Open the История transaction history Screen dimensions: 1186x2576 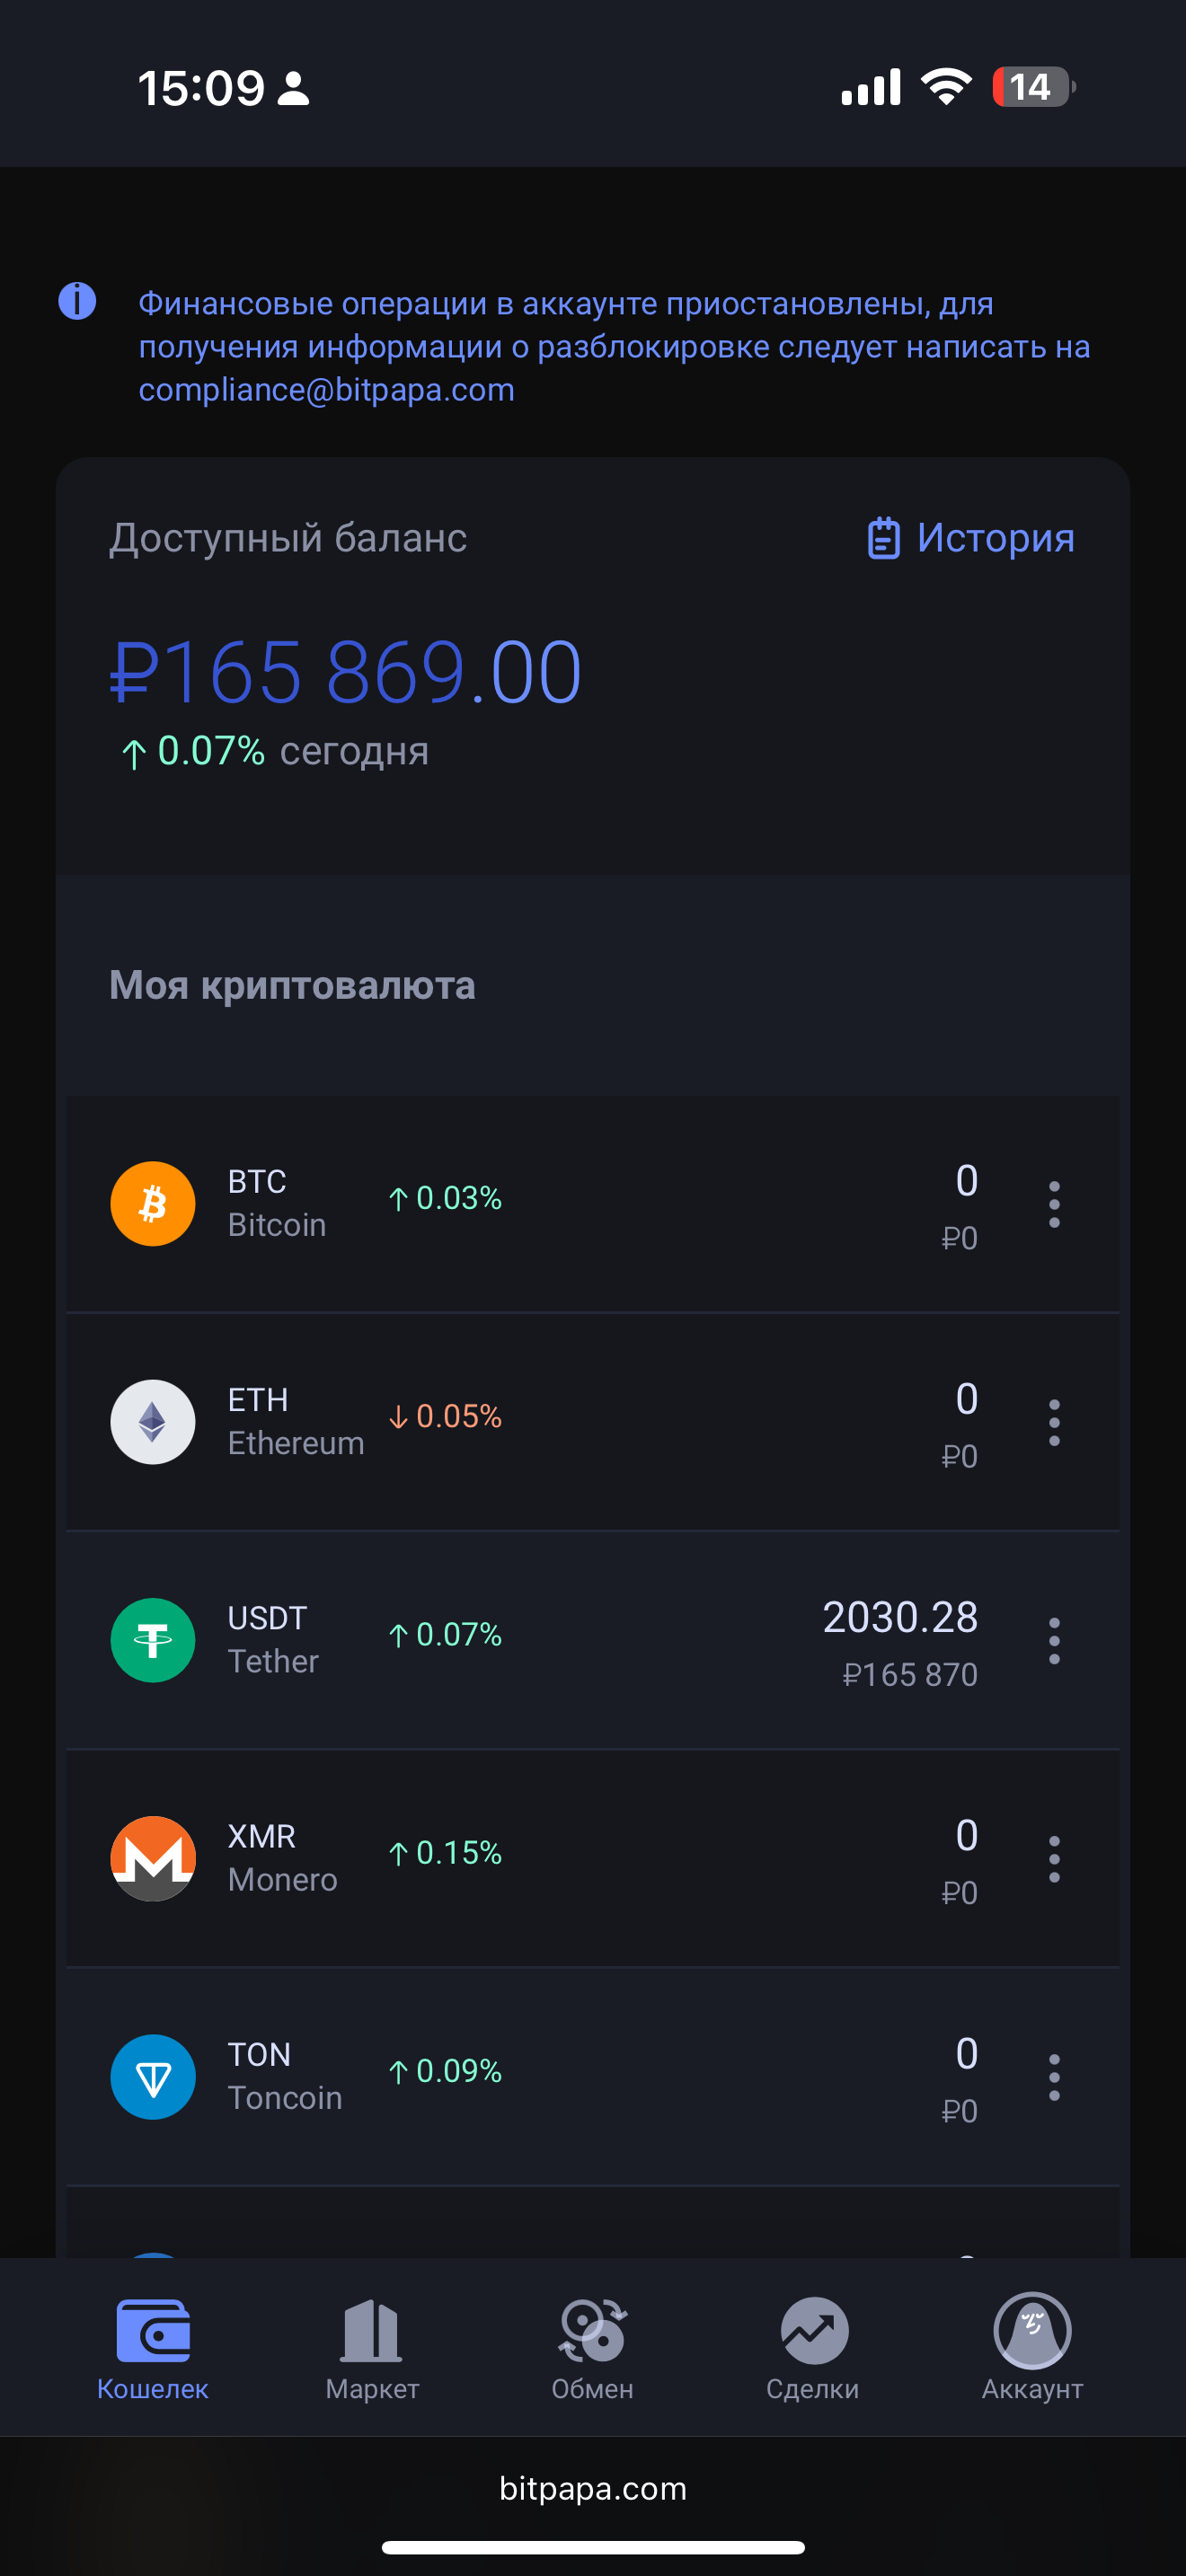[971, 538]
